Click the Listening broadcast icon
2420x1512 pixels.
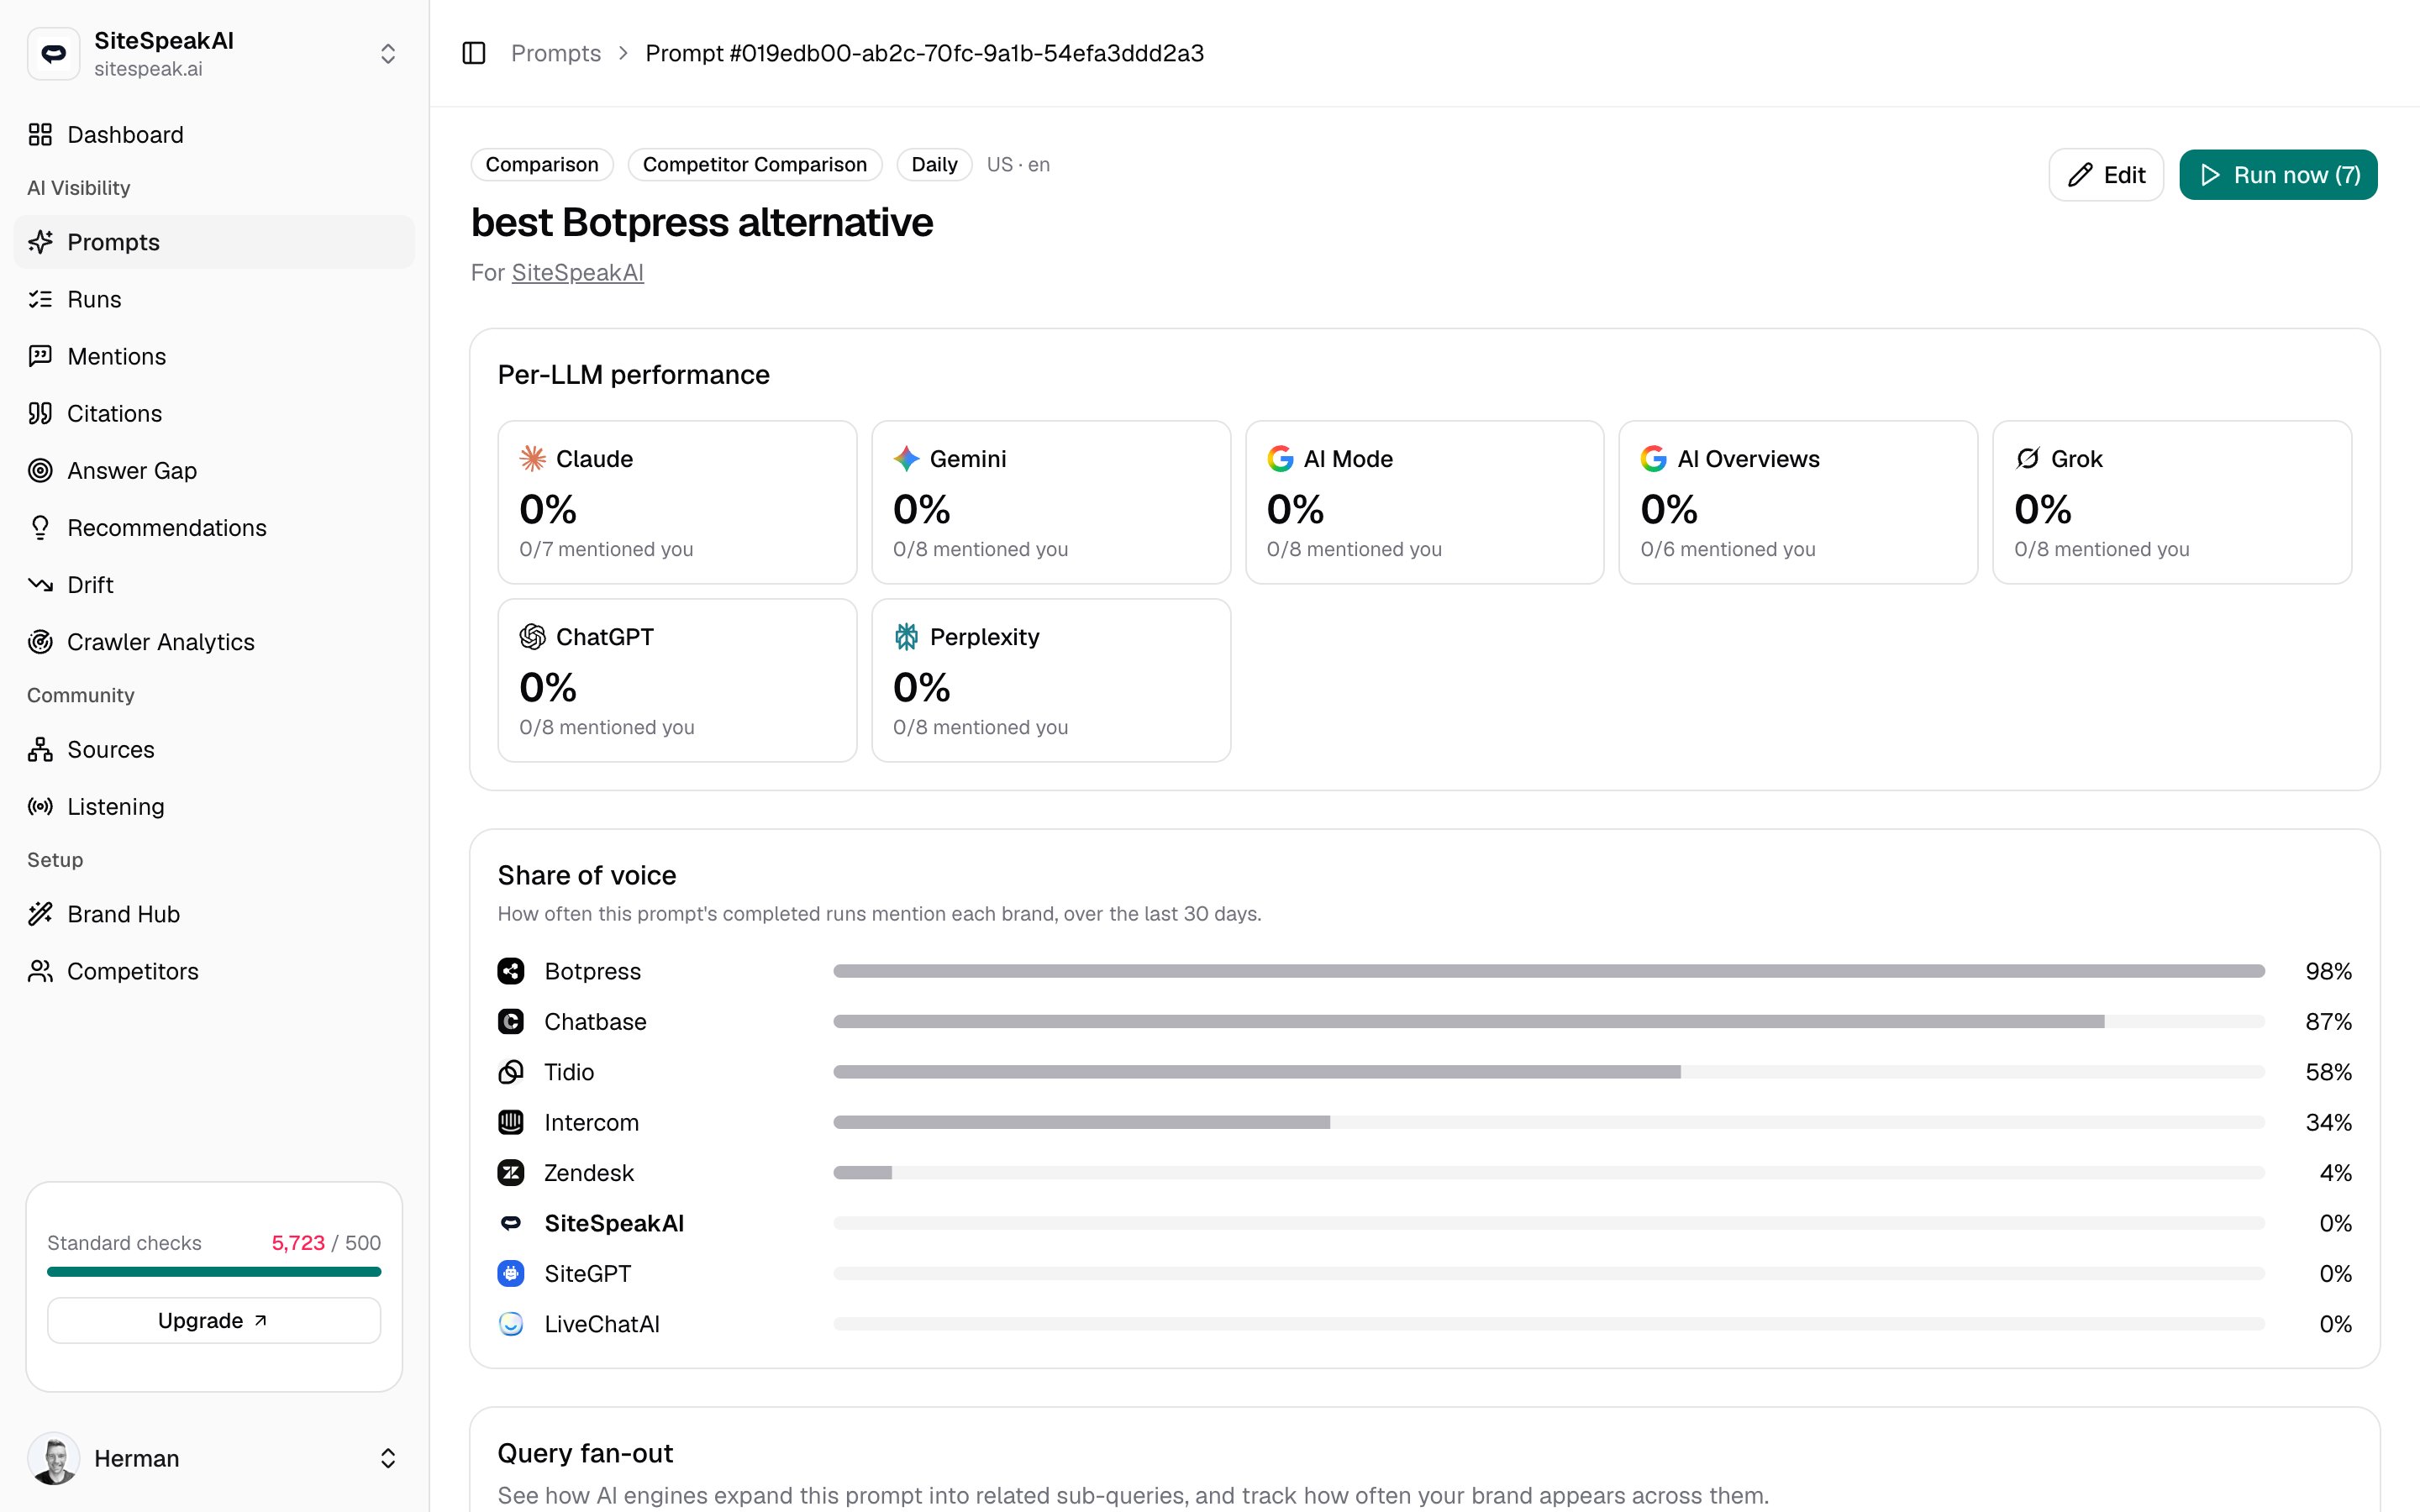pyautogui.click(x=40, y=806)
